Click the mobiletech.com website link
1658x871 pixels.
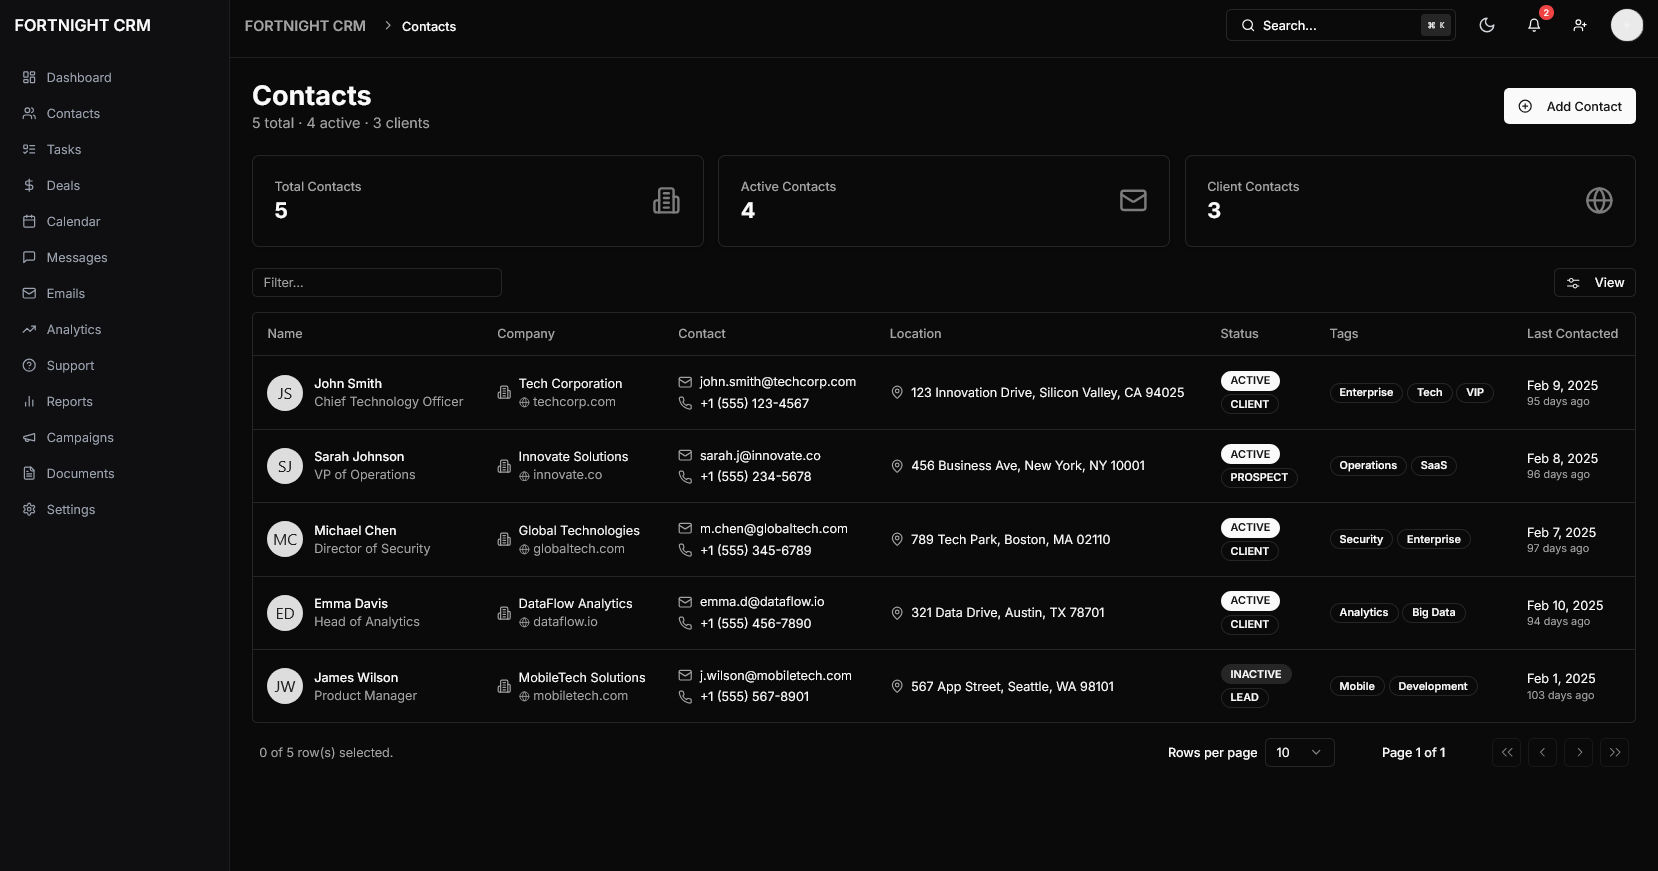pos(580,696)
